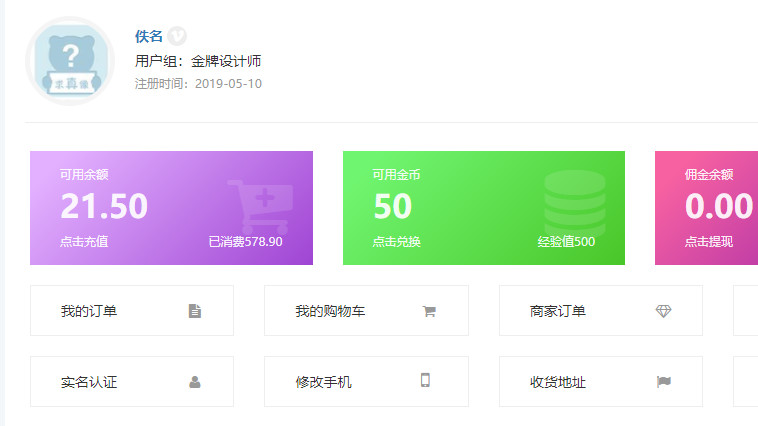The image size is (758, 426).
Task: Click the 0.00 commission balance amount
Action: (x=719, y=206)
